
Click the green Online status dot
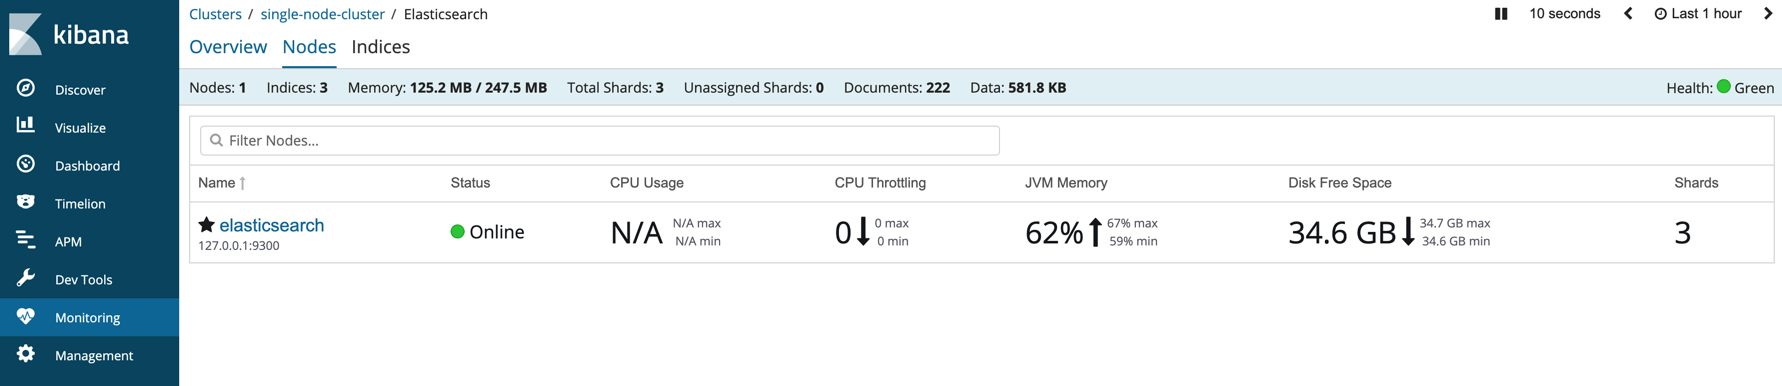click(x=457, y=232)
